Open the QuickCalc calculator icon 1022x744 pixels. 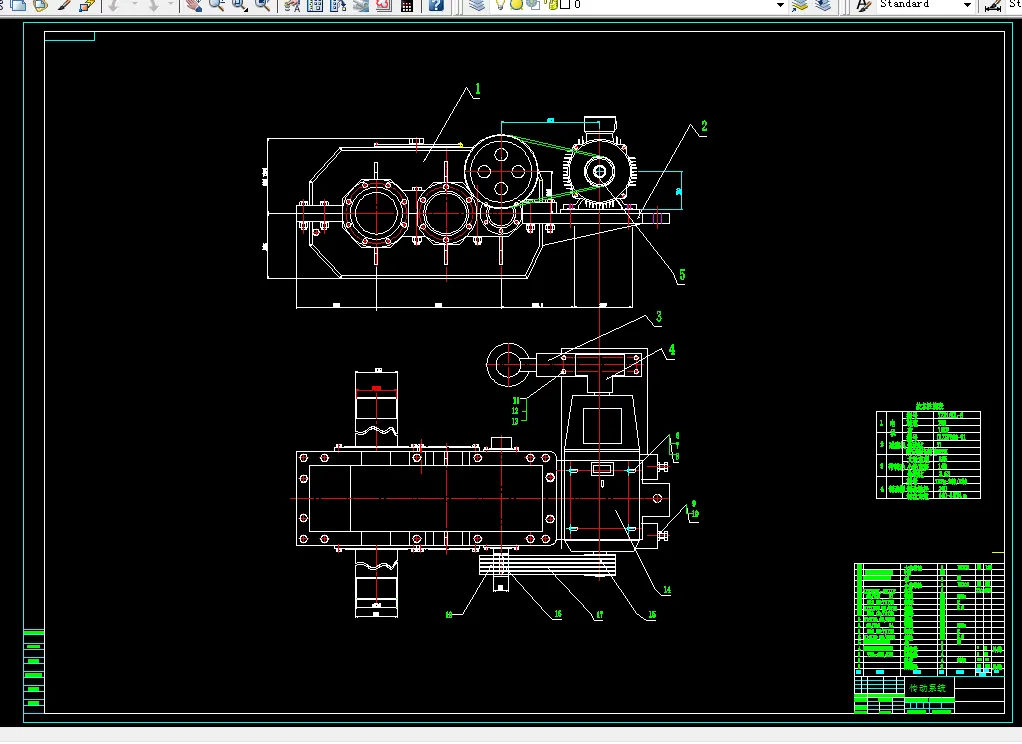click(407, 5)
